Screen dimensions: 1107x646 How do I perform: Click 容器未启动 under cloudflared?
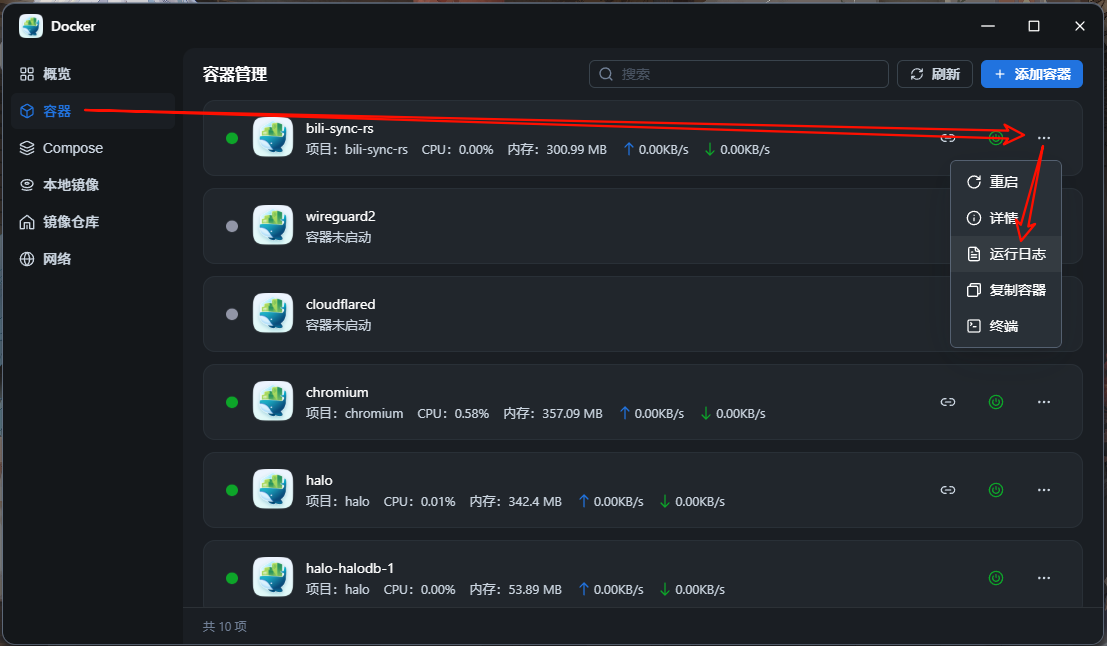(x=338, y=325)
